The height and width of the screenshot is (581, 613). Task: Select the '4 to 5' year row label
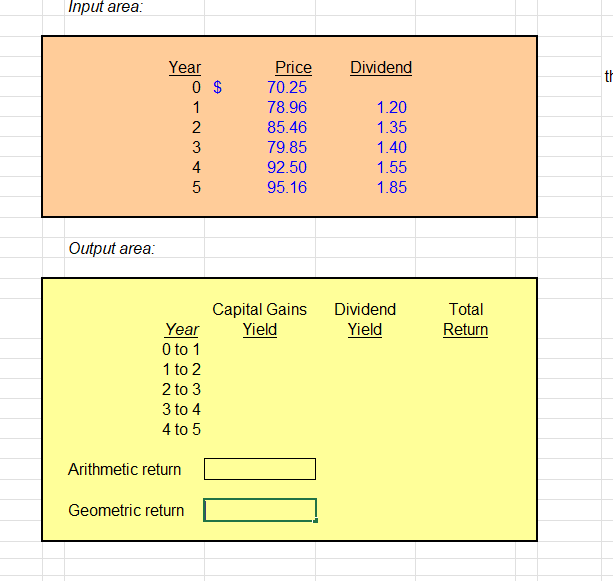click(x=181, y=429)
